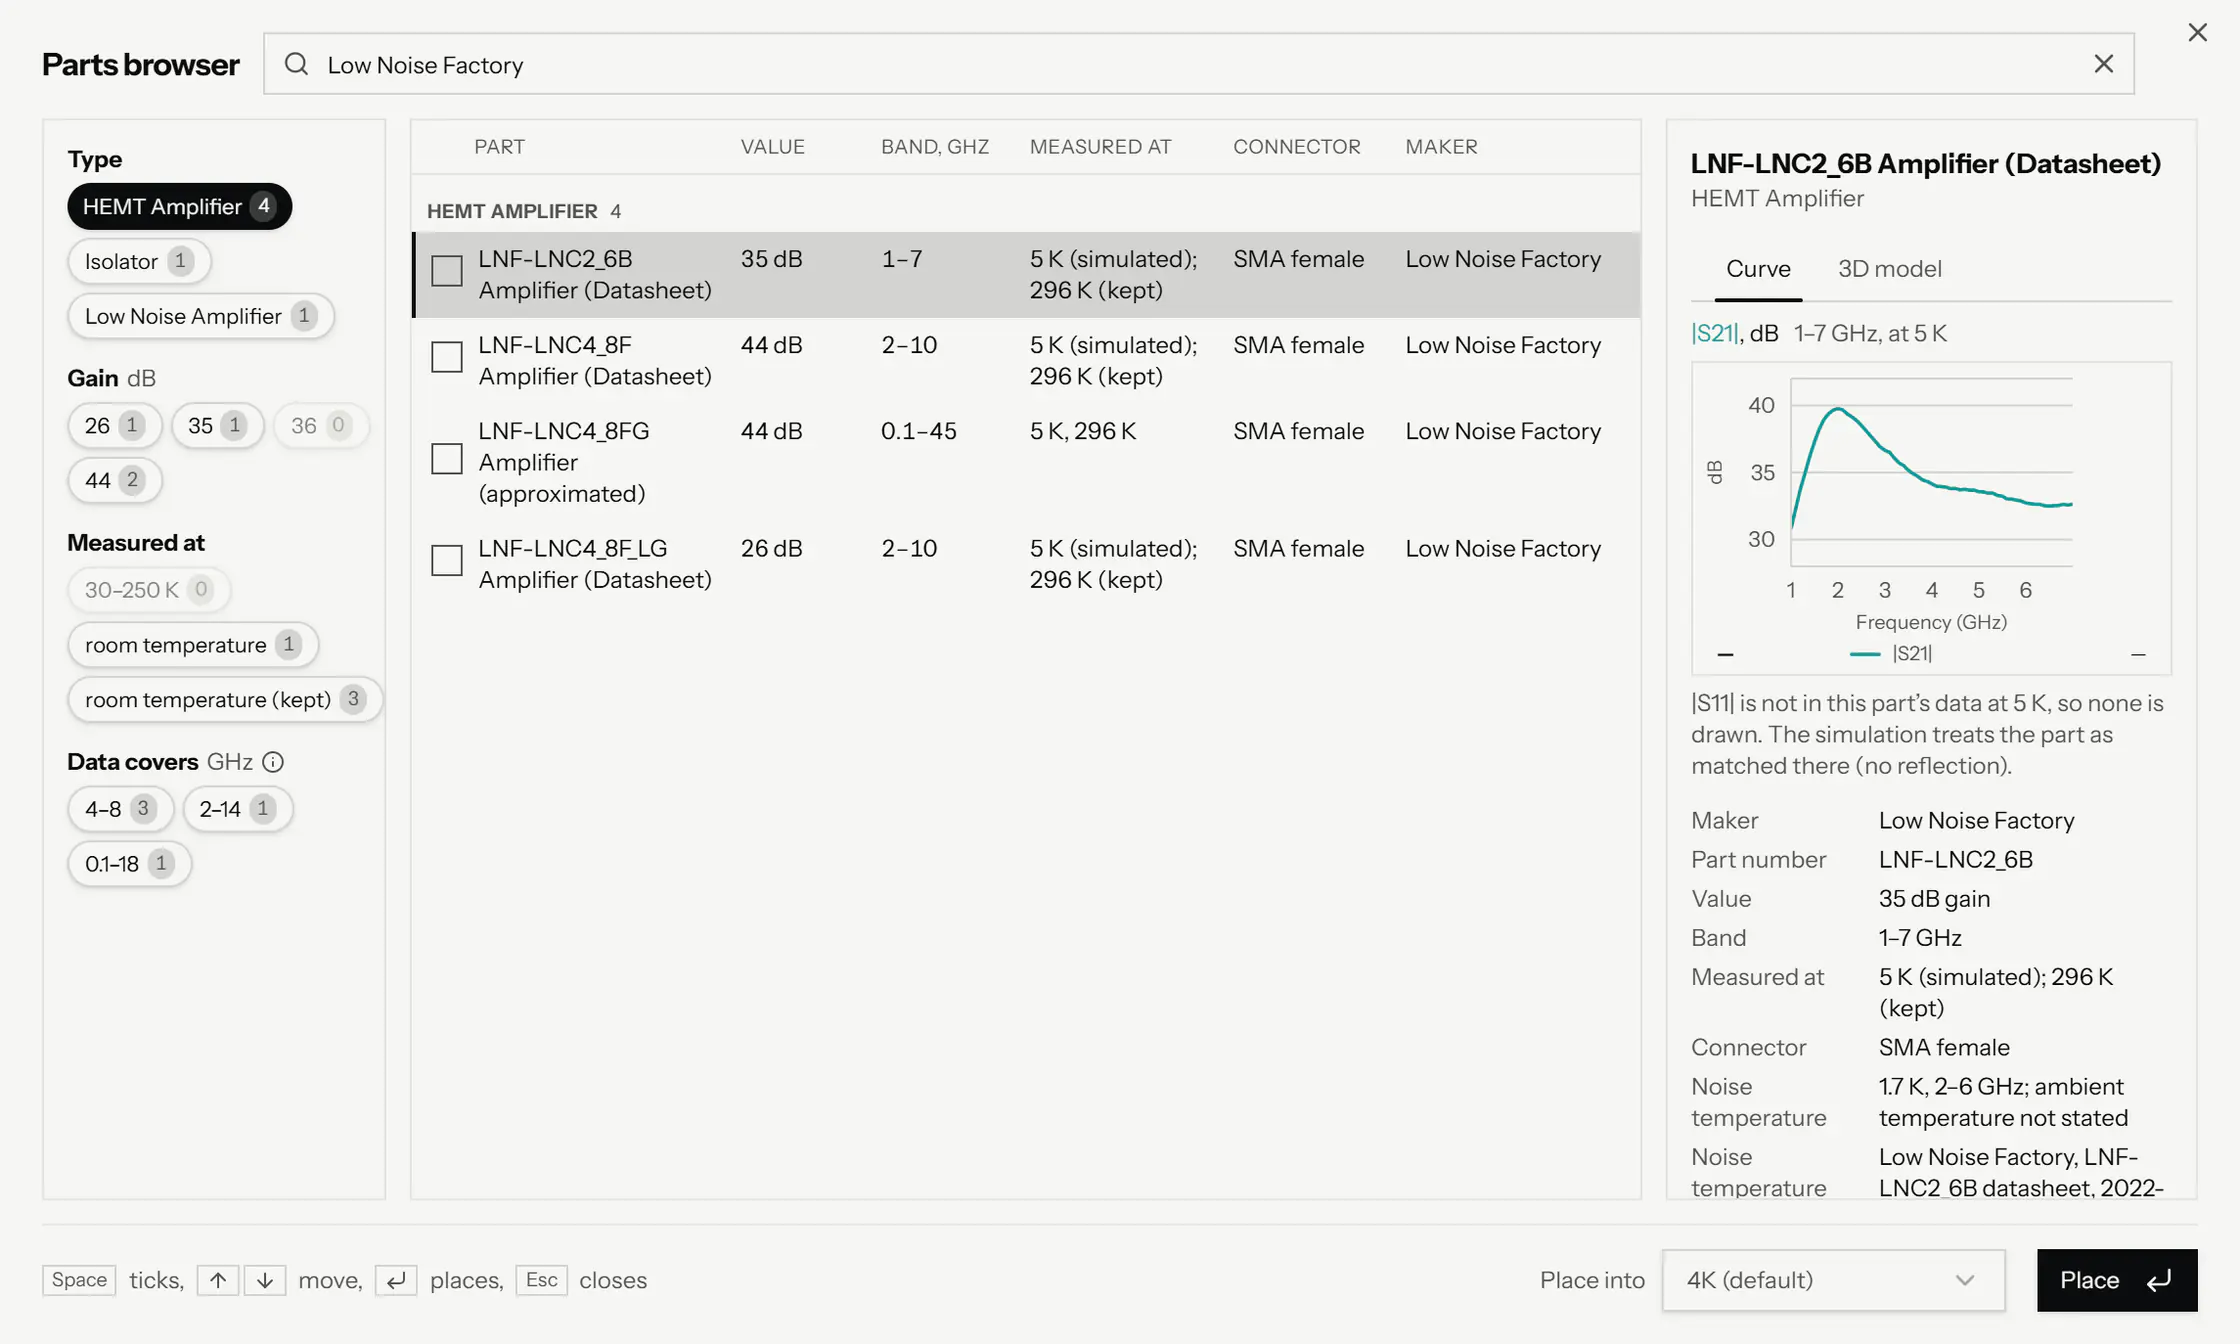Sort by the BAND, GHZ column header
Screen dimensions: 2240x1344
[934, 147]
